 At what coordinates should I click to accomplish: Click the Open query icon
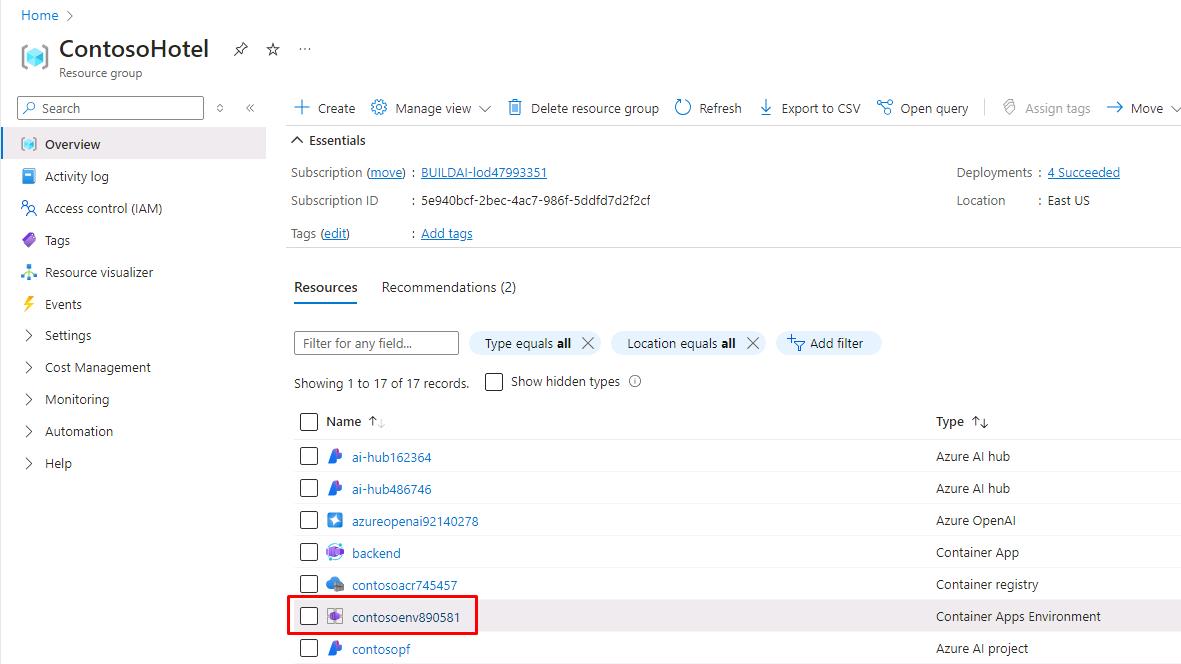(x=884, y=108)
